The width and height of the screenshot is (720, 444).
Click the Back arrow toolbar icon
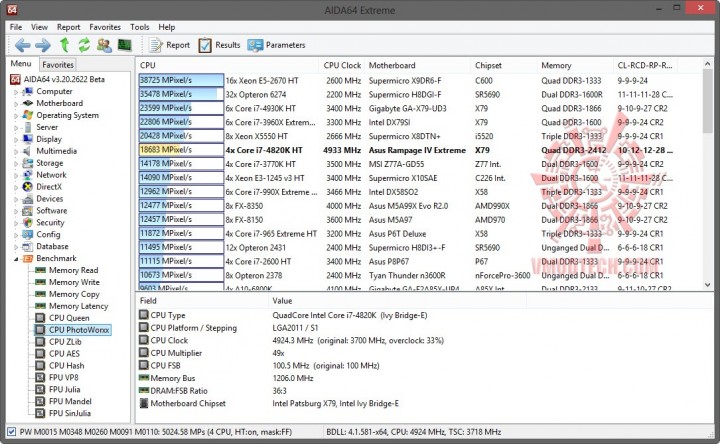pos(22,45)
